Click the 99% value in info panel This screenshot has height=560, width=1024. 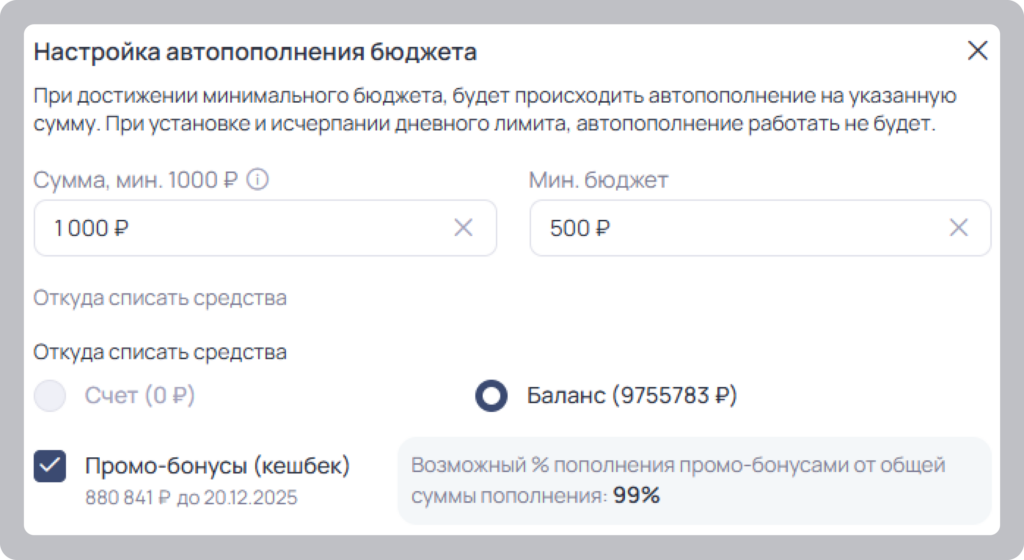[x=636, y=495]
